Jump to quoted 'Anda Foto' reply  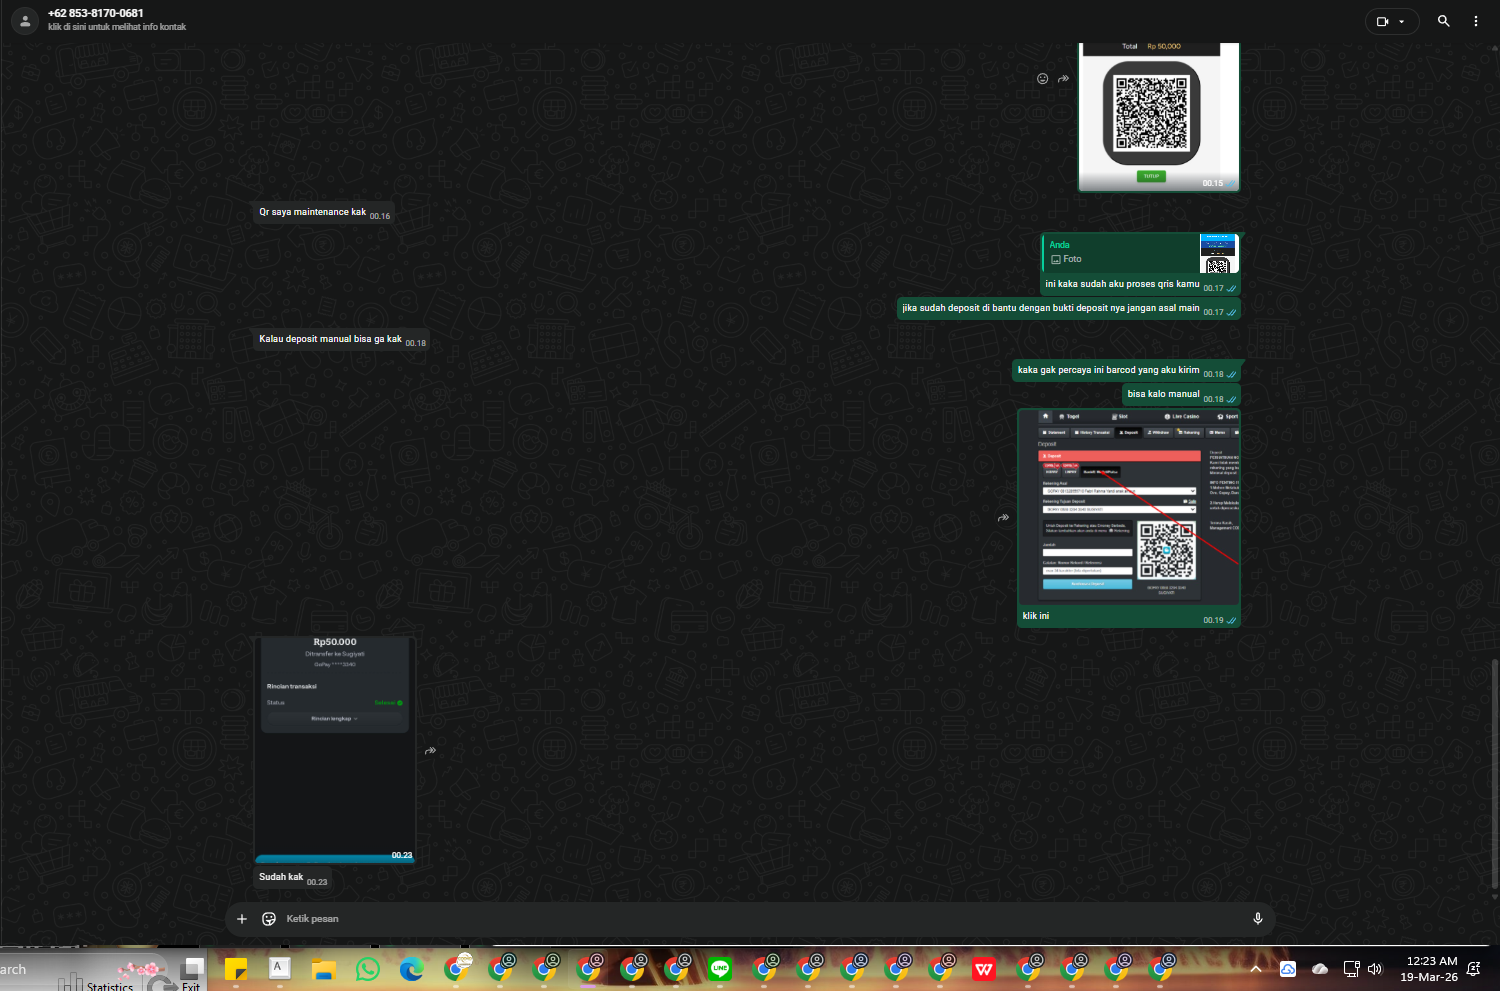(1140, 253)
